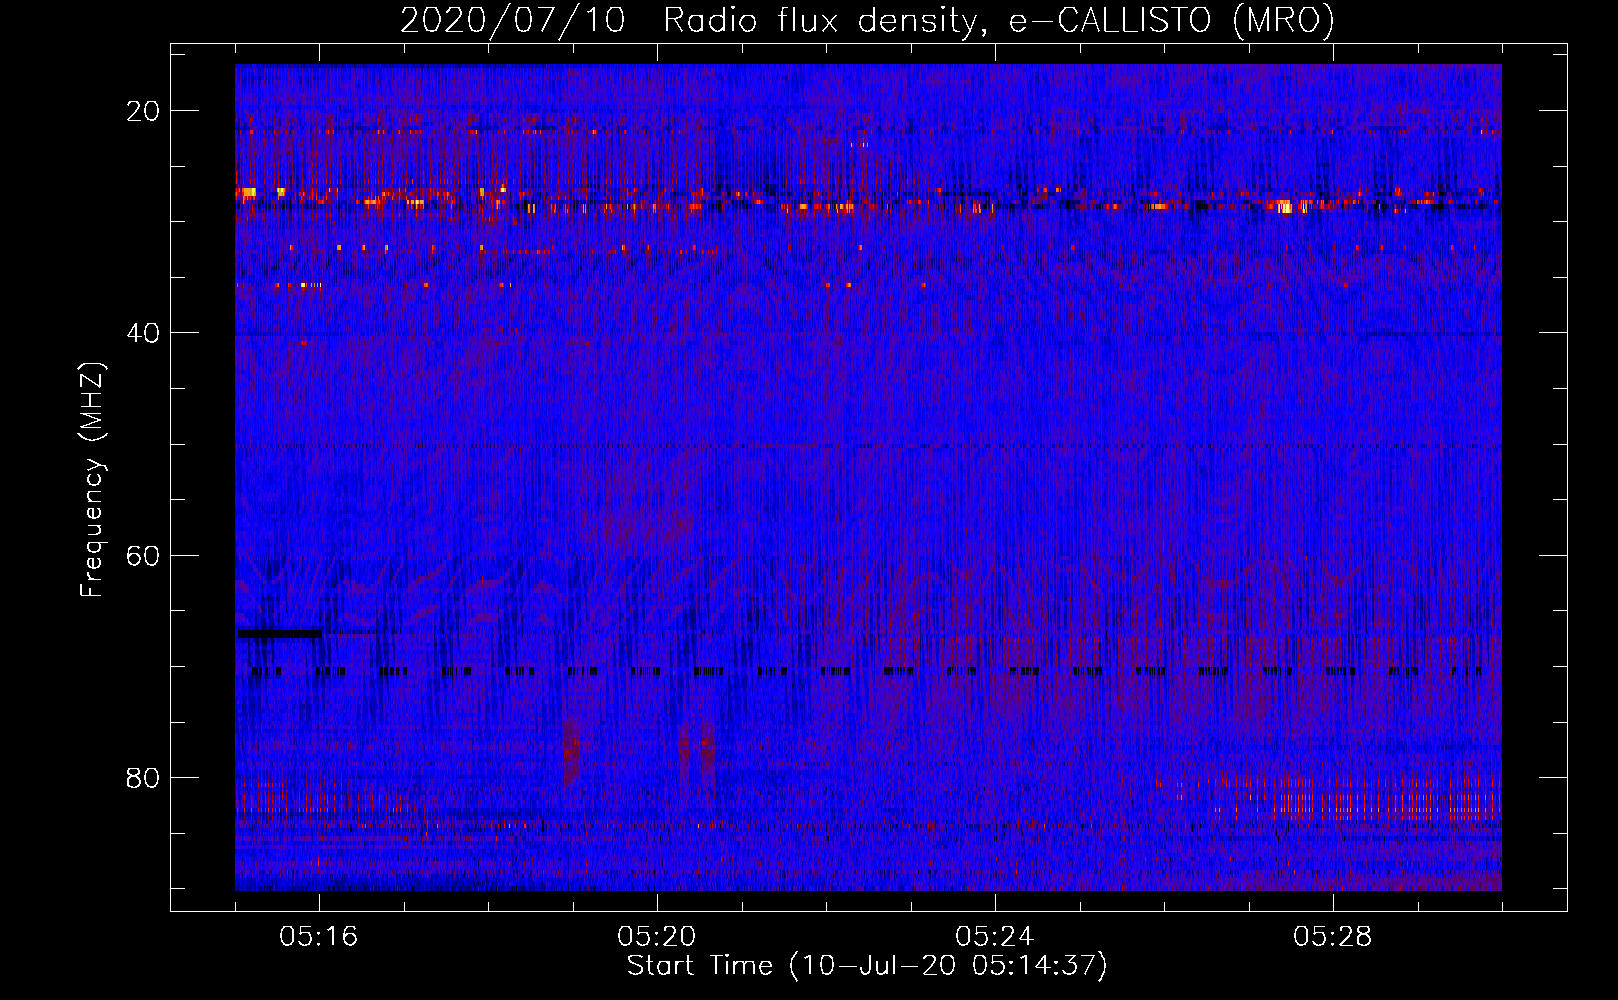The image size is (1618, 1000).
Task: Click the 'Frequency (MHZ)' y-axis label
Action: click(x=92, y=480)
